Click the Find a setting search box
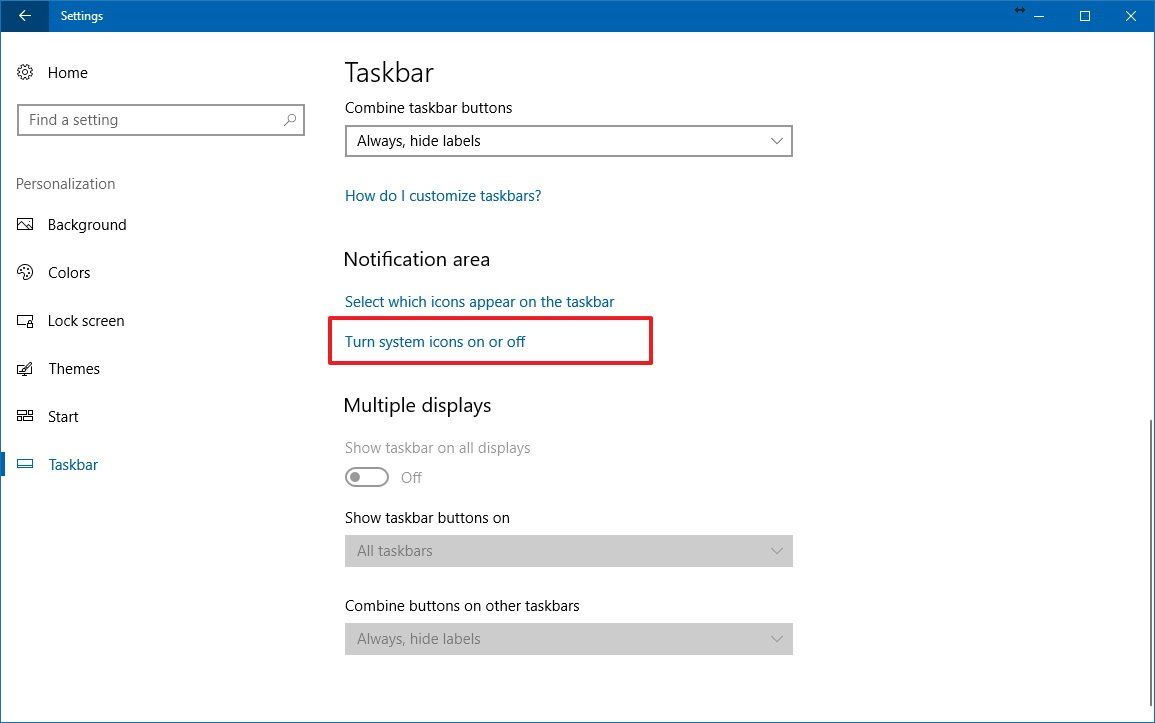 coord(160,119)
